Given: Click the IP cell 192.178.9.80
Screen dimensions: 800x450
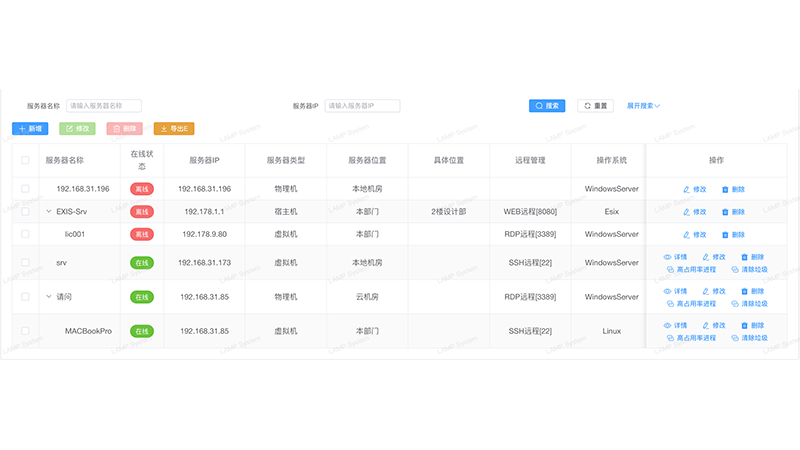Looking at the screenshot, I should pyautogui.click(x=205, y=234).
